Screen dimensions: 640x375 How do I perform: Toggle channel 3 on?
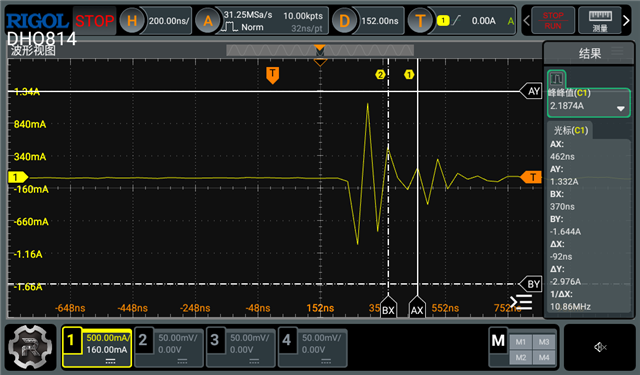[241, 348]
